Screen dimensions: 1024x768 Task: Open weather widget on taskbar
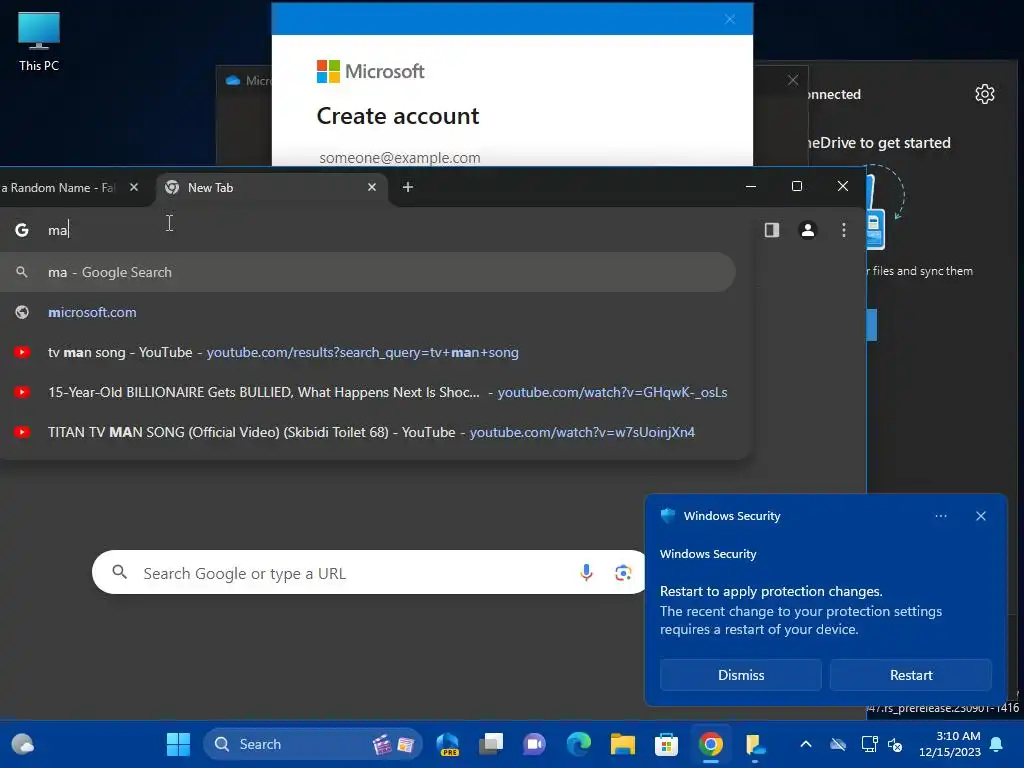[x=23, y=744]
